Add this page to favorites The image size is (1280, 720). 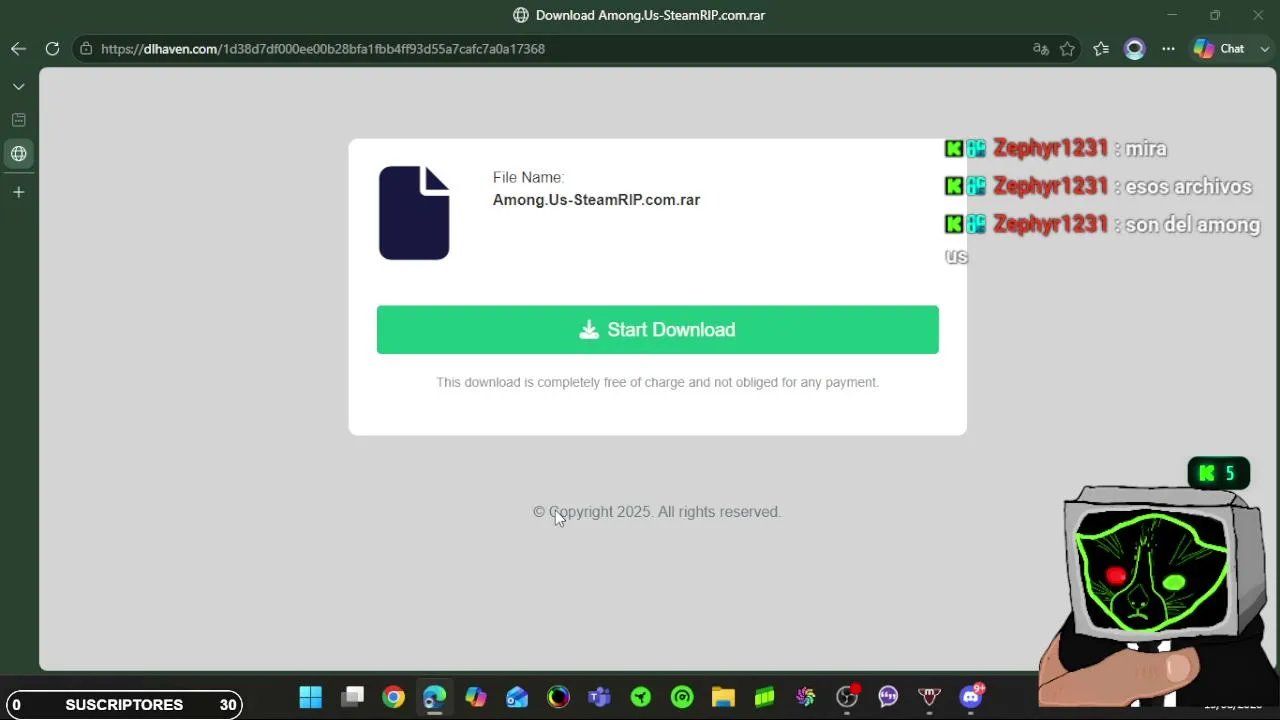click(x=1068, y=49)
